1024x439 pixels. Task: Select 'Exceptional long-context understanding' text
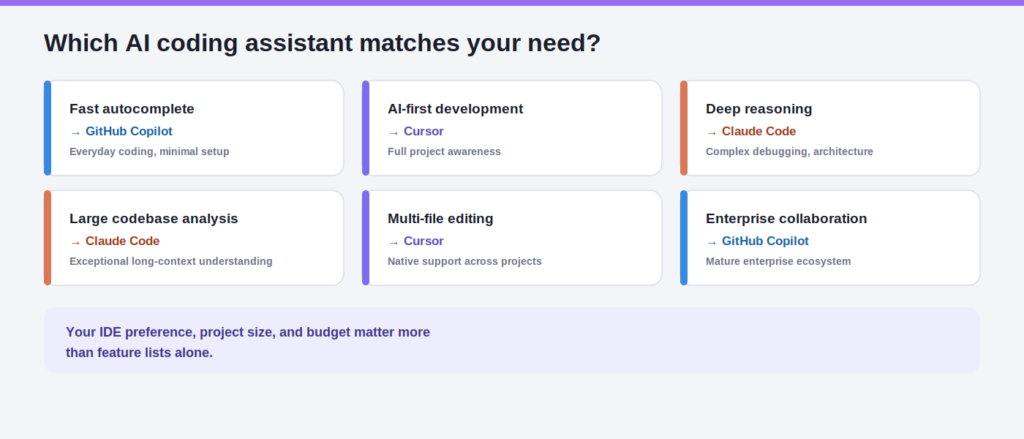click(171, 261)
